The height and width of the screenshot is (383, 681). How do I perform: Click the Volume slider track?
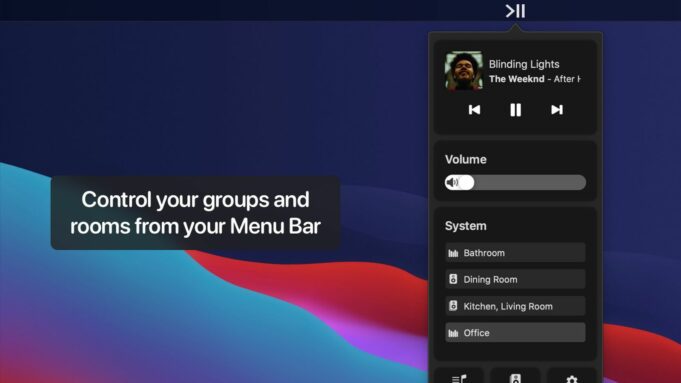pos(516,182)
